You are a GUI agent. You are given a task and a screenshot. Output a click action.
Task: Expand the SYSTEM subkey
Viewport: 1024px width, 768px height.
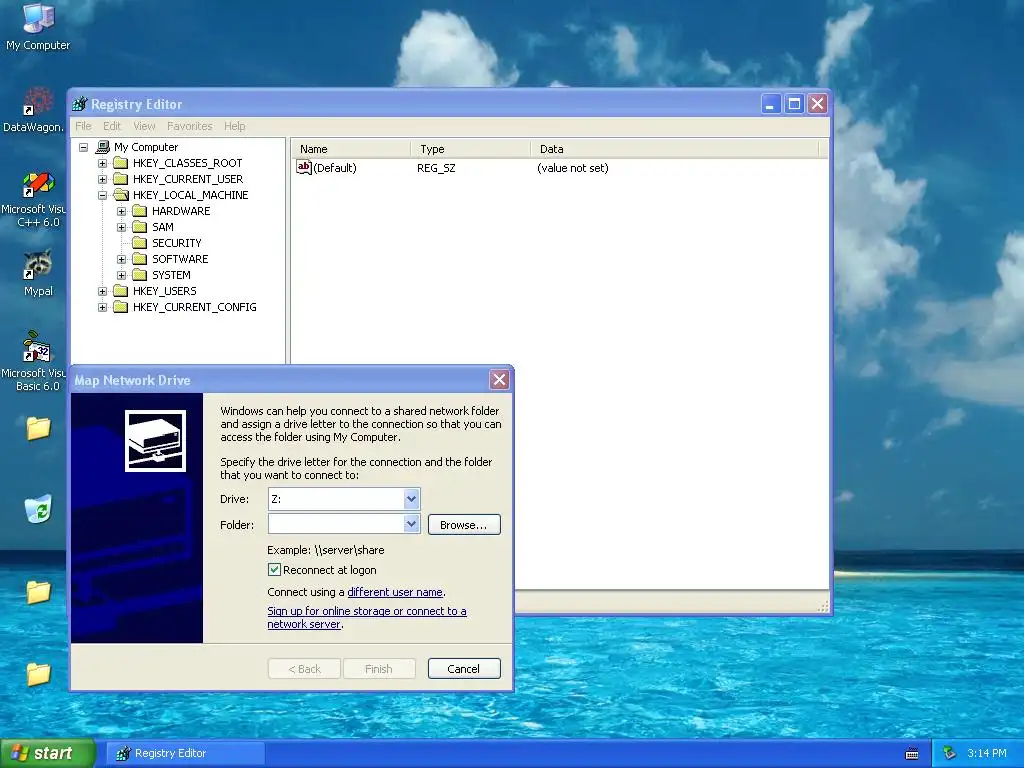[x=121, y=275]
